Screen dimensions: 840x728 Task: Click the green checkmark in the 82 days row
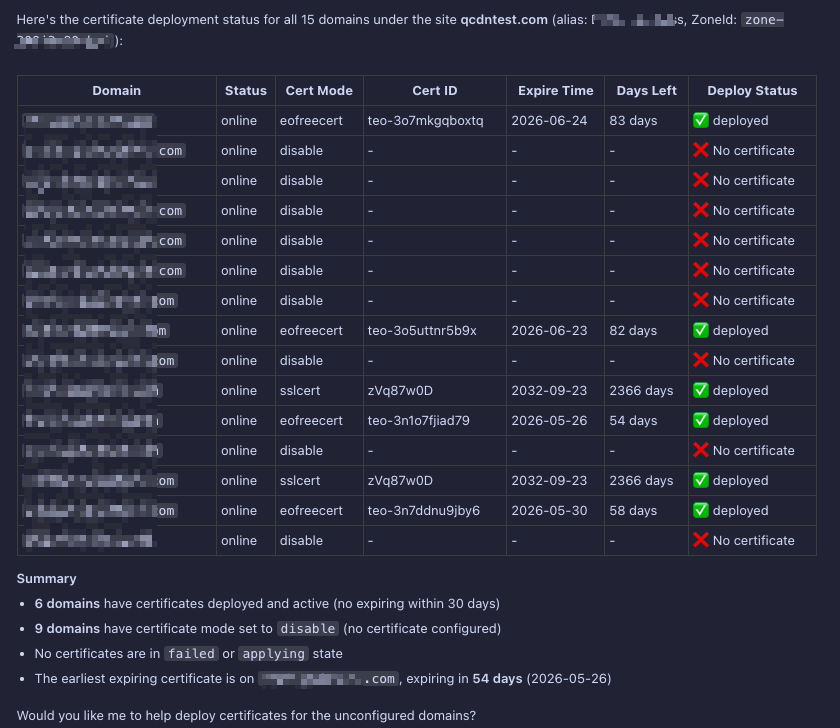pyautogui.click(x=701, y=331)
